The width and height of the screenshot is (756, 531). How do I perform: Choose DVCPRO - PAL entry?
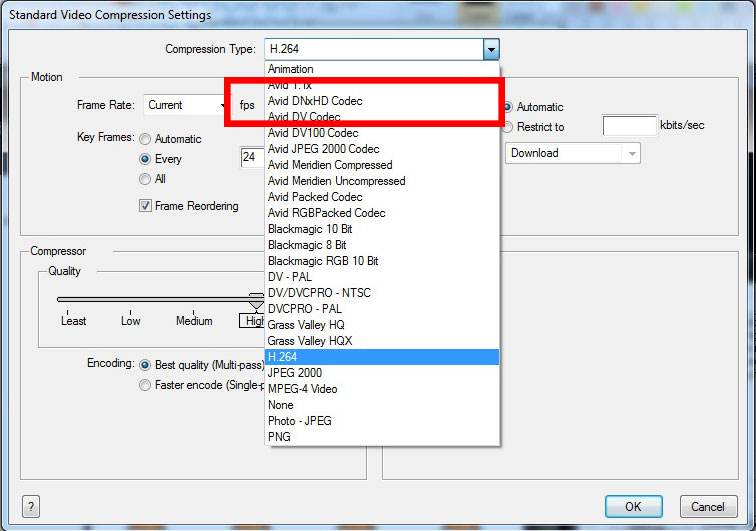coord(382,309)
